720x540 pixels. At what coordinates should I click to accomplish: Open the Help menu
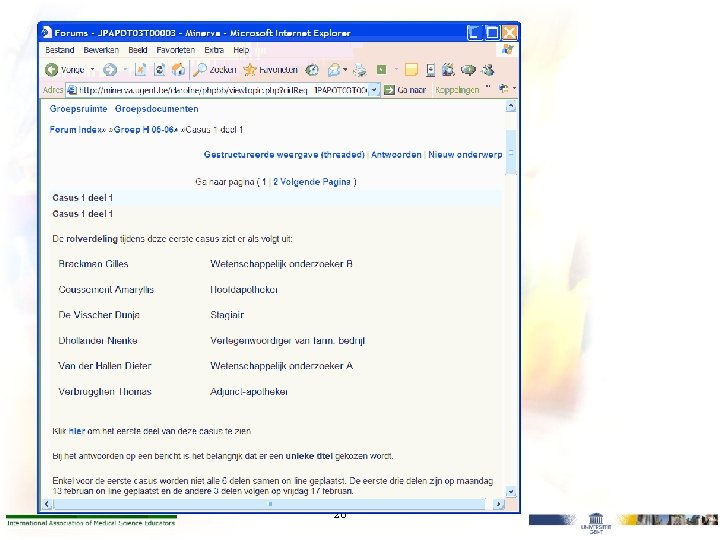[241, 50]
